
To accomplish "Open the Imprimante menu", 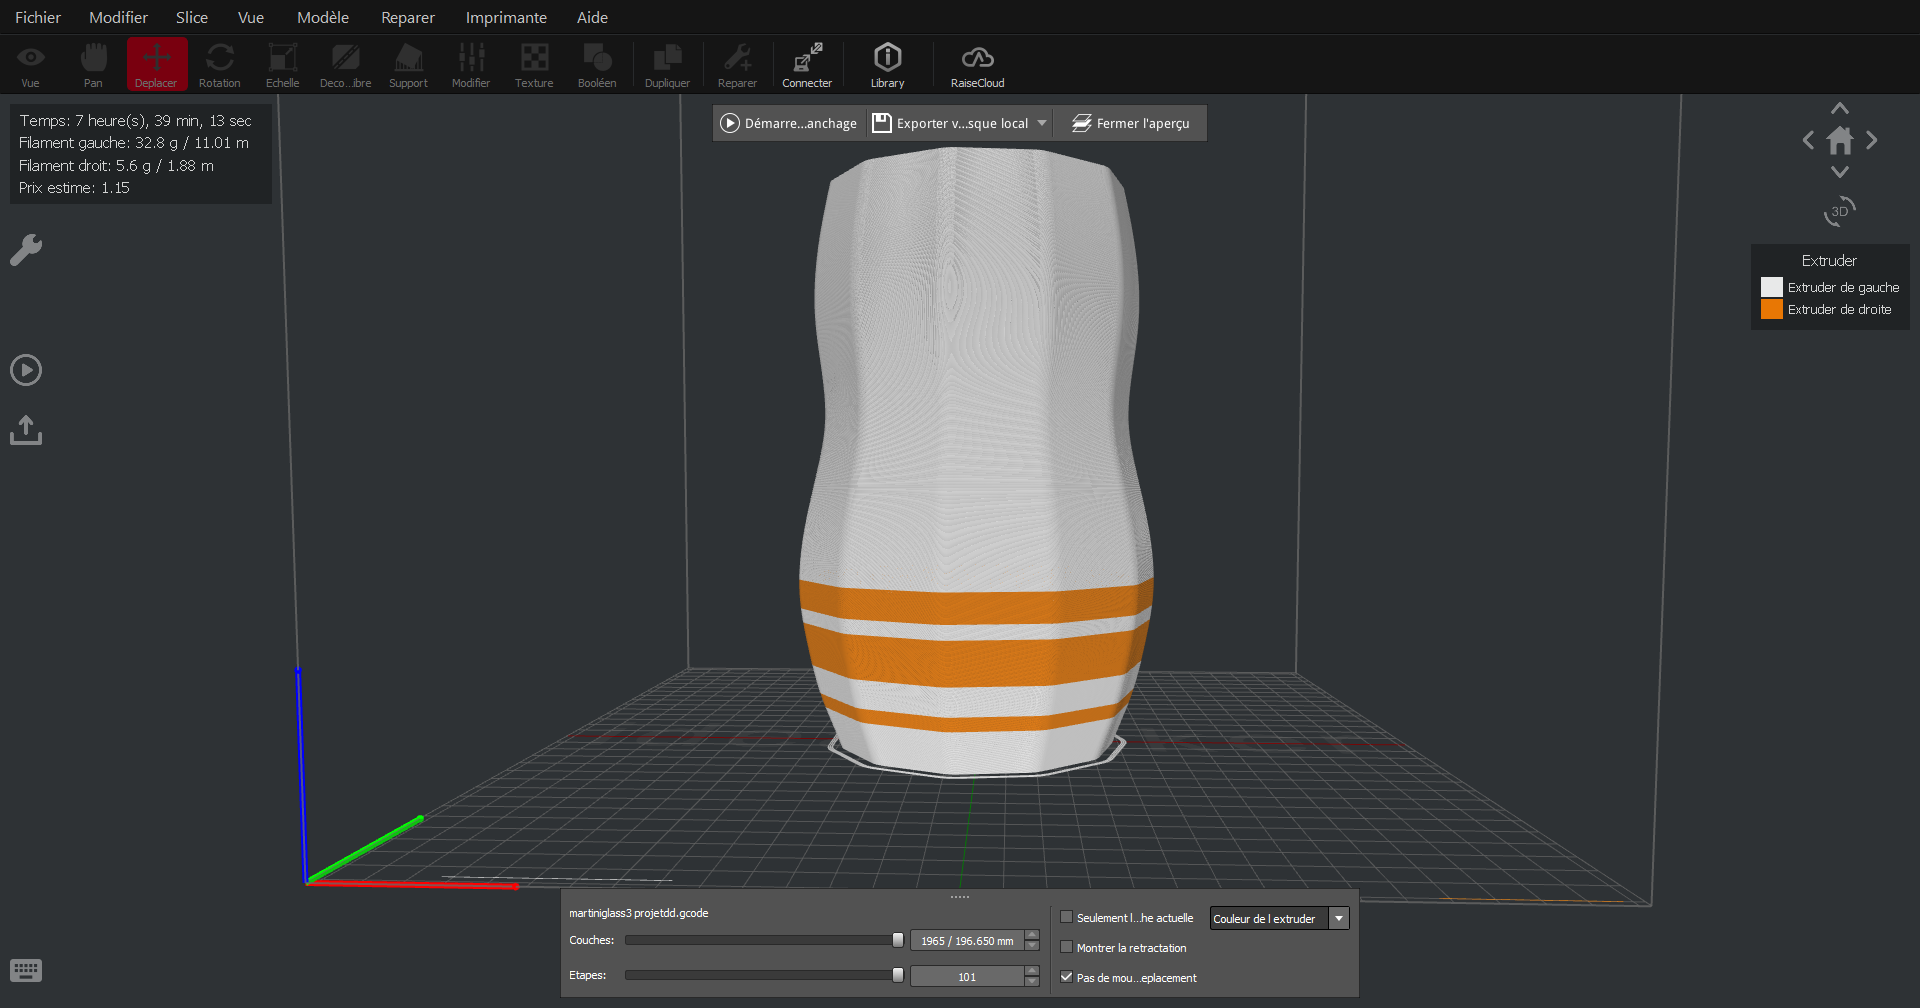I will coord(506,17).
